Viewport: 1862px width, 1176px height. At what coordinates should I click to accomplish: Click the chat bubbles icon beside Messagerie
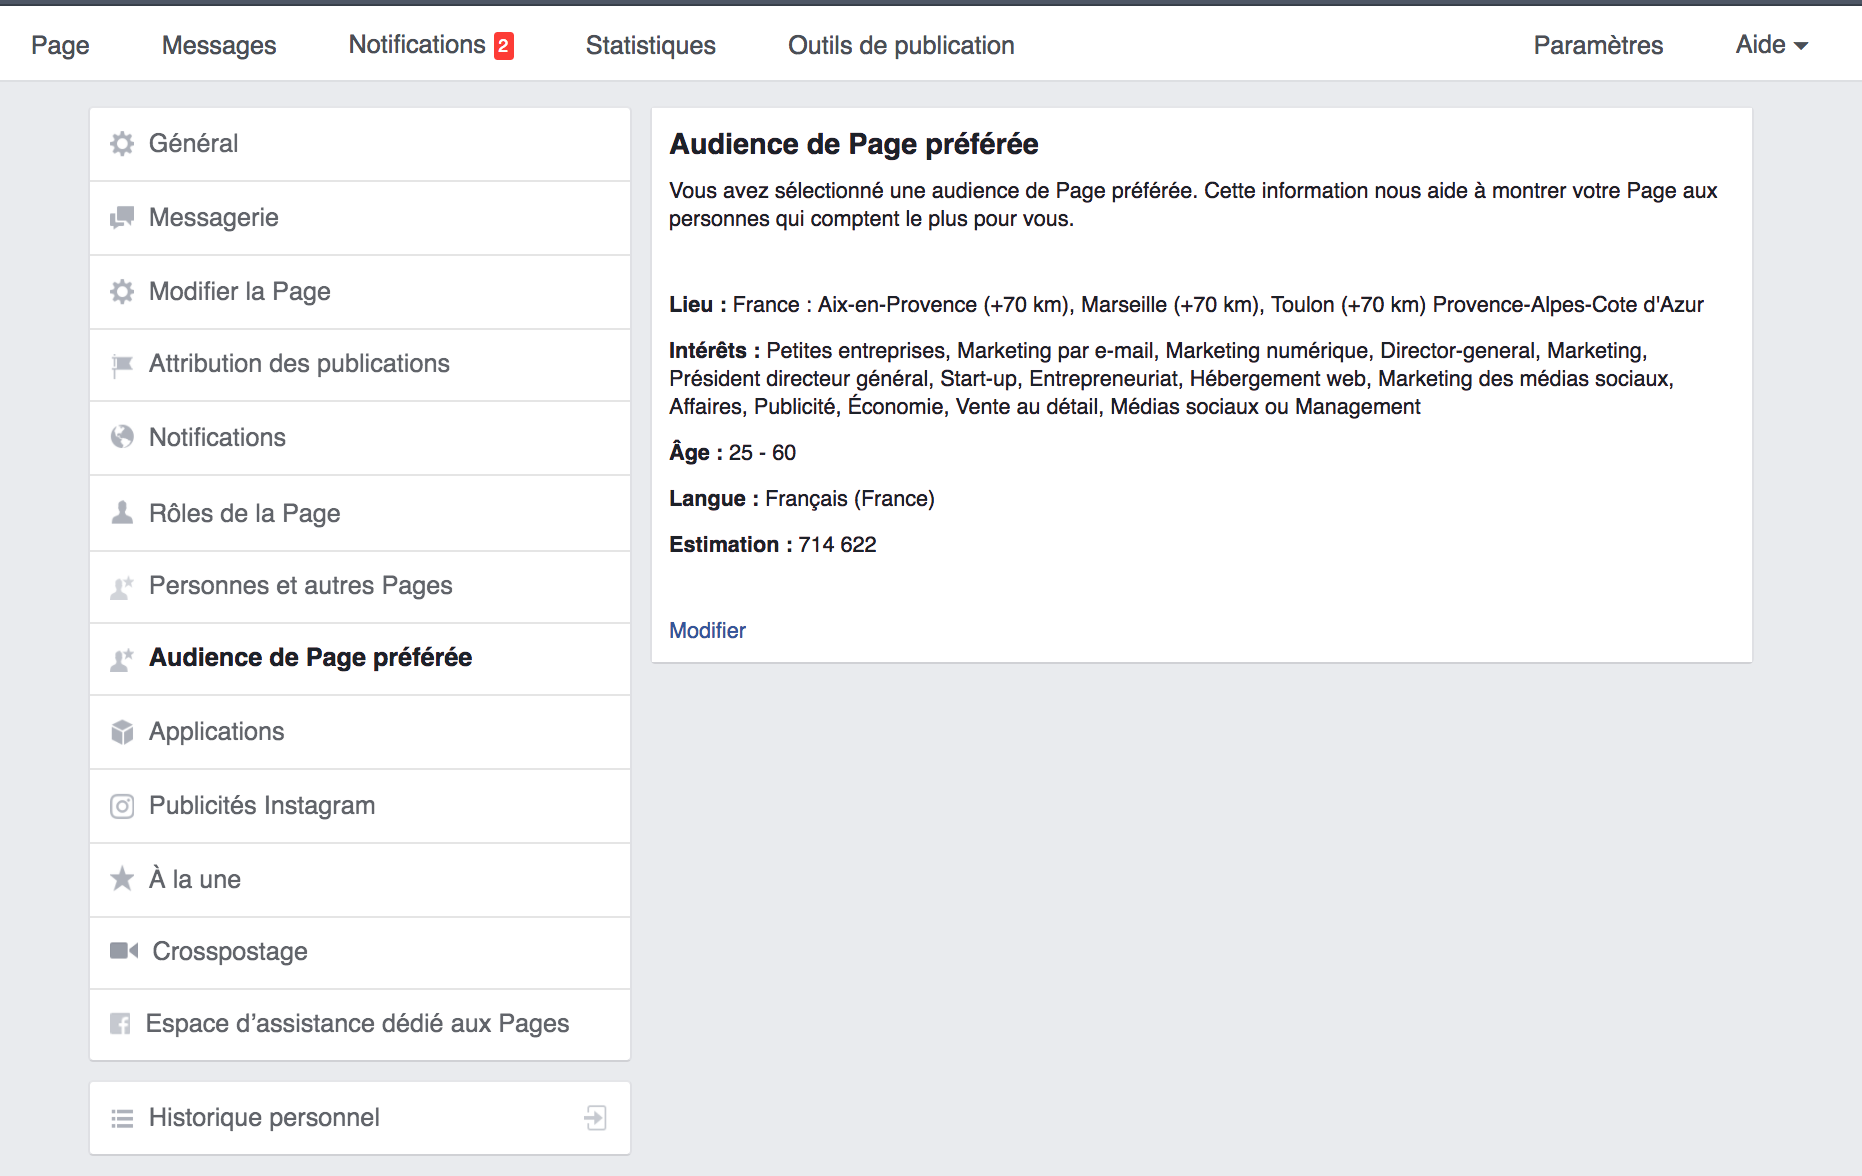point(122,218)
